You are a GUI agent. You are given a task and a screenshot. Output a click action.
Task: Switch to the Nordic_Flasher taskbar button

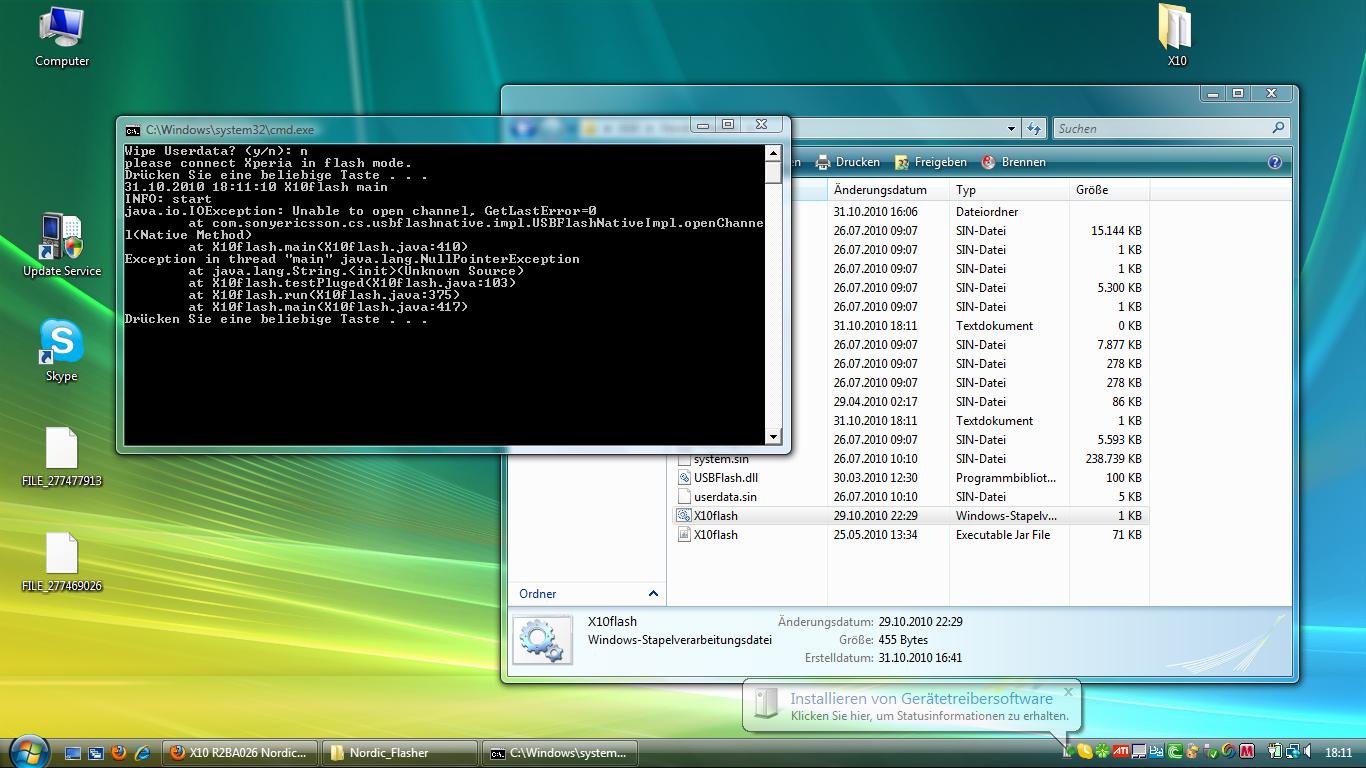pyautogui.click(x=401, y=753)
